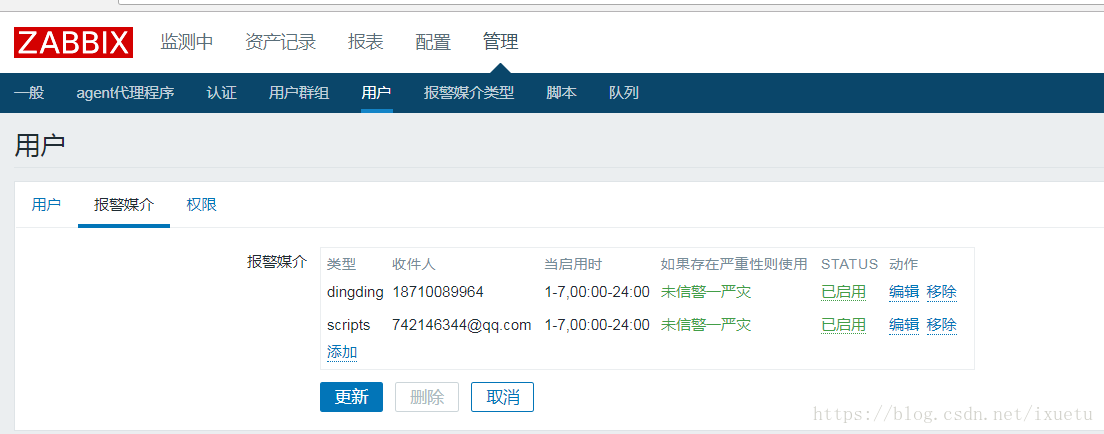
Task: Click the dingding type cell
Action: [x=356, y=292]
